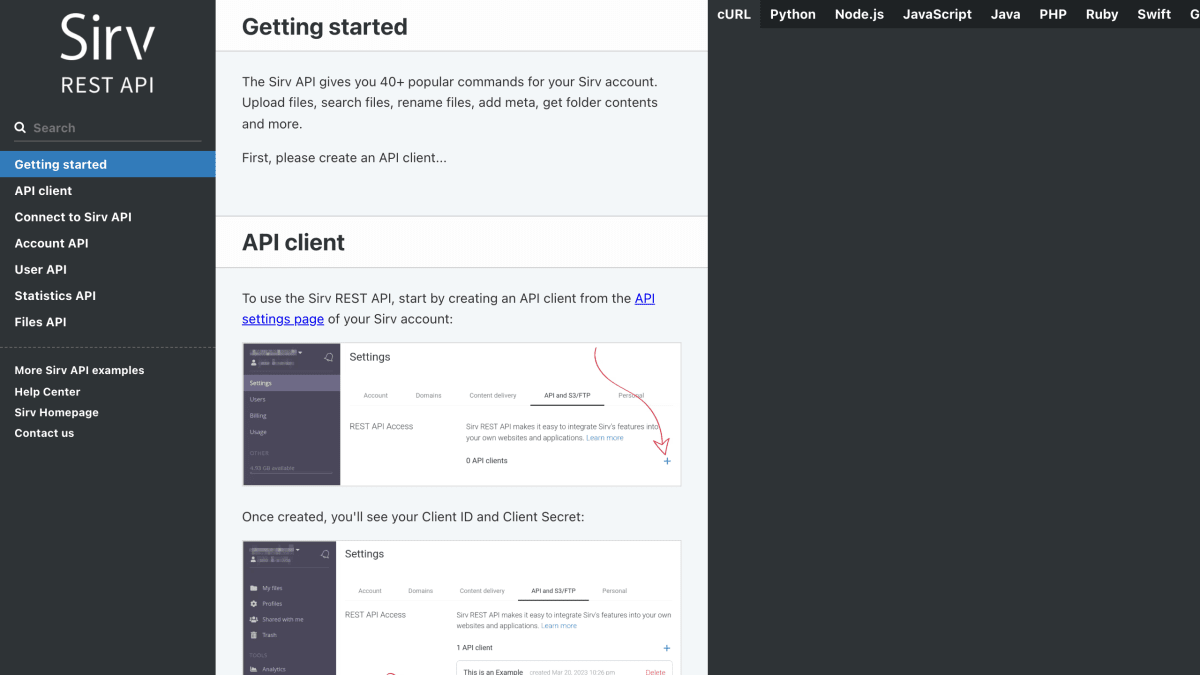Switch code samples to Node.js
The height and width of the screenshot is (675, 1200).
(859, 14)
